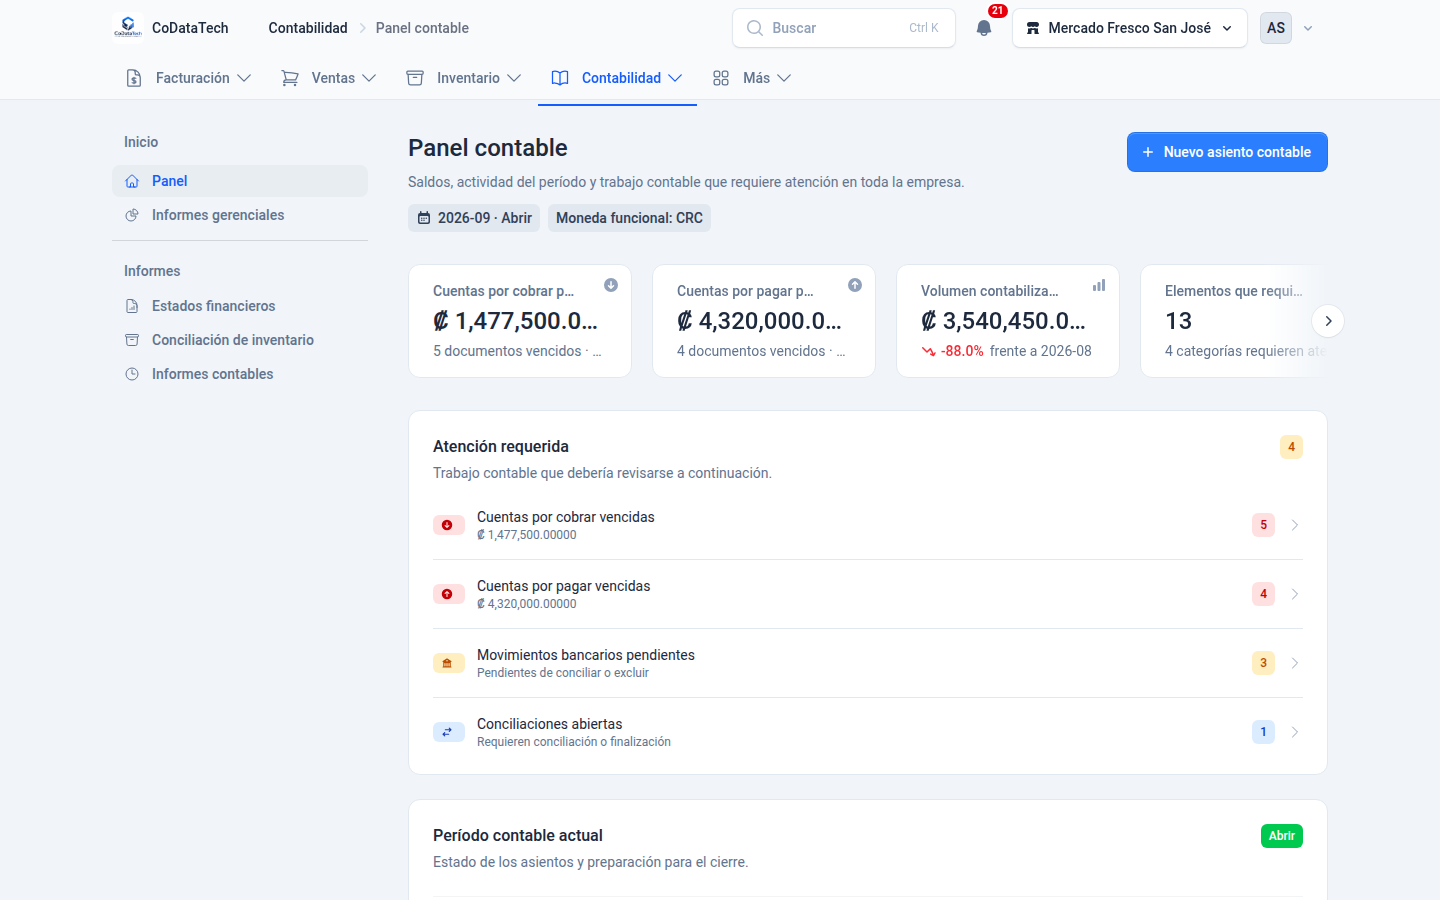This screenshot has width=1440, height=900.
Task: Click the search magnifier icon
Action: pyautogui.click(x=755, y=28)
